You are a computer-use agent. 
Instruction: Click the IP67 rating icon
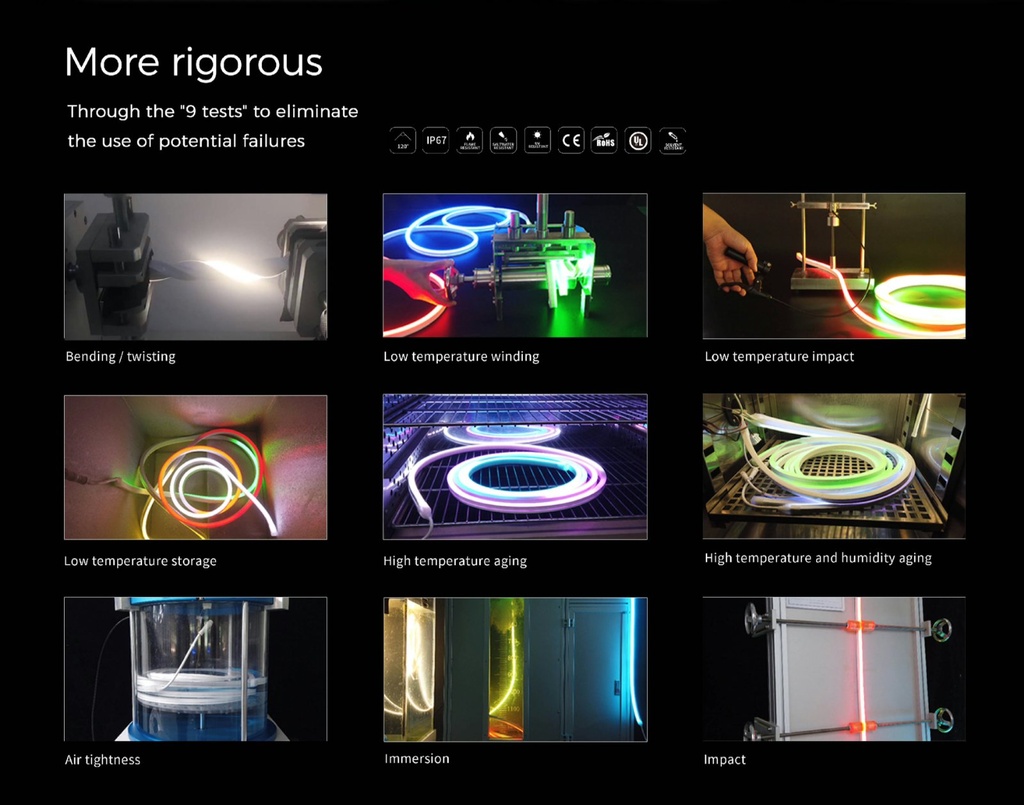436,140
